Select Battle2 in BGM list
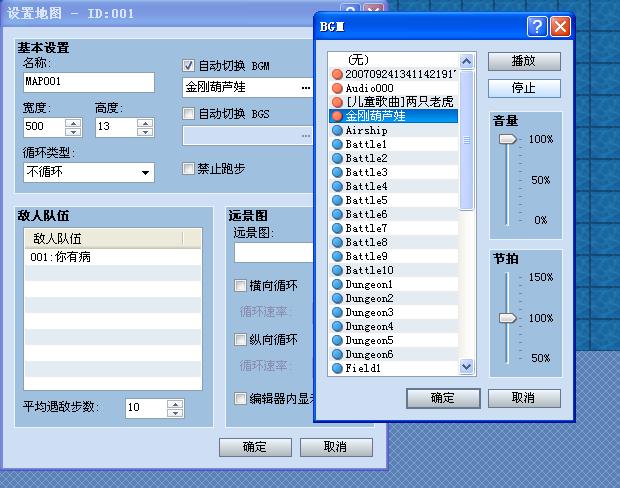The image size is (620, 488). (x=393, y=158)
